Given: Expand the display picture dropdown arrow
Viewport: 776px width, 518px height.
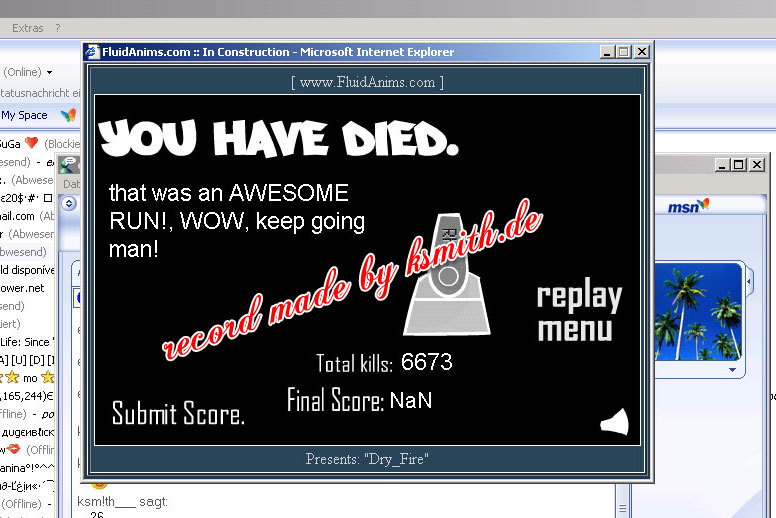Looking at the screenshot, I should pos(733,370).
